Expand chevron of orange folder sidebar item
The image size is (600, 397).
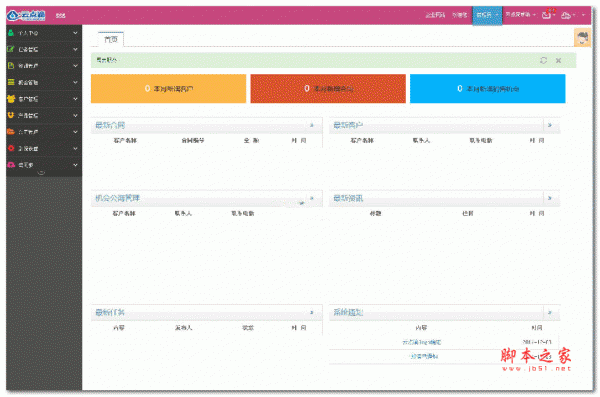(75, 132)
